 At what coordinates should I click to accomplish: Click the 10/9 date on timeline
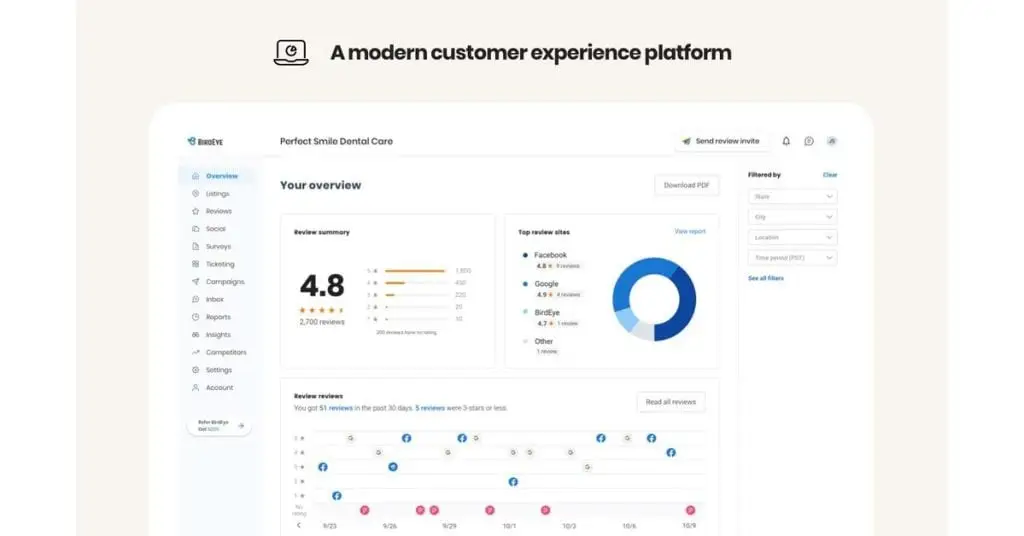tap(689, 526)
